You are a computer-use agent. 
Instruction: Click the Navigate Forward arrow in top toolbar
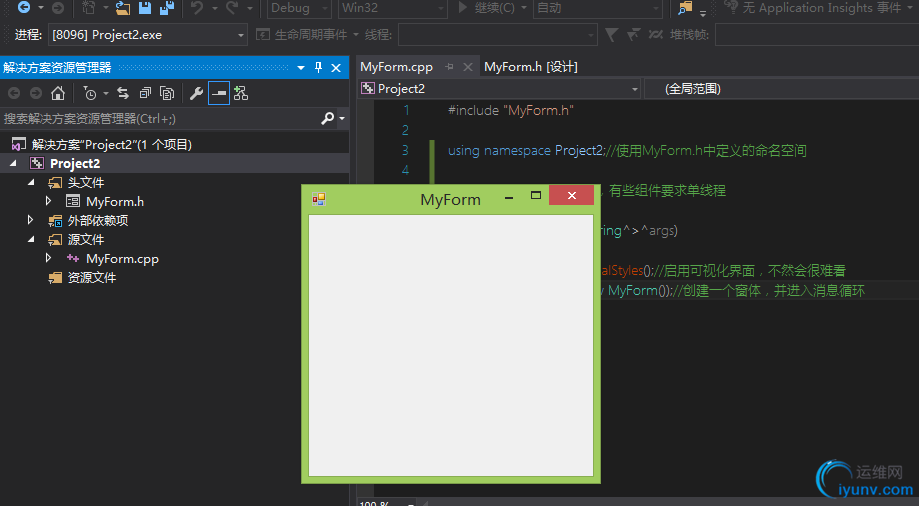click(x=57, y=7)
